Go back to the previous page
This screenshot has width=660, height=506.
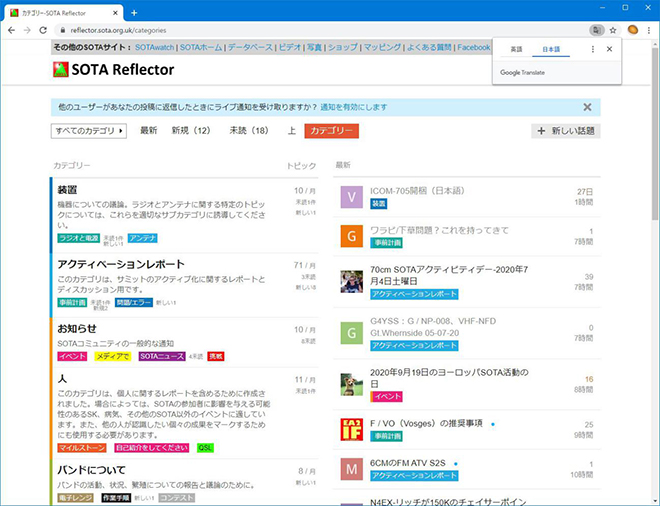[x=11, y=30]
